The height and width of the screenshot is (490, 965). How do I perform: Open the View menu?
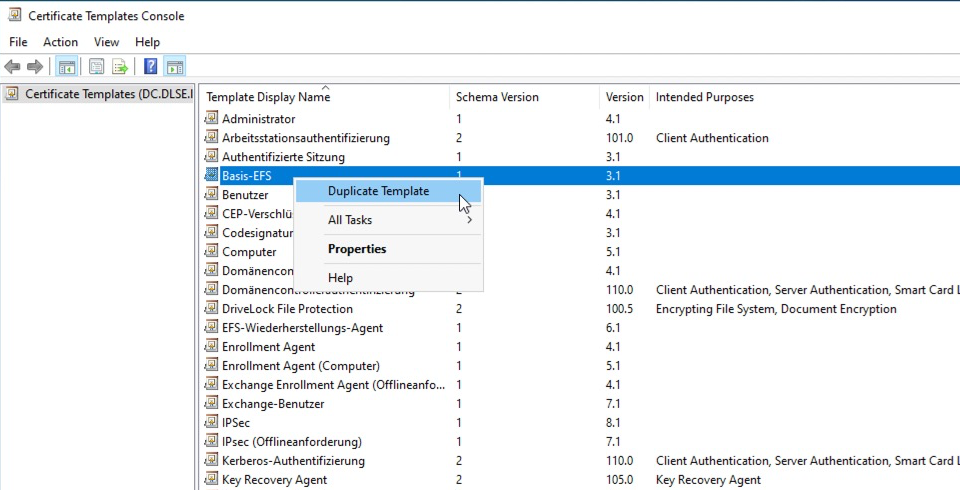tap(106, 42)
